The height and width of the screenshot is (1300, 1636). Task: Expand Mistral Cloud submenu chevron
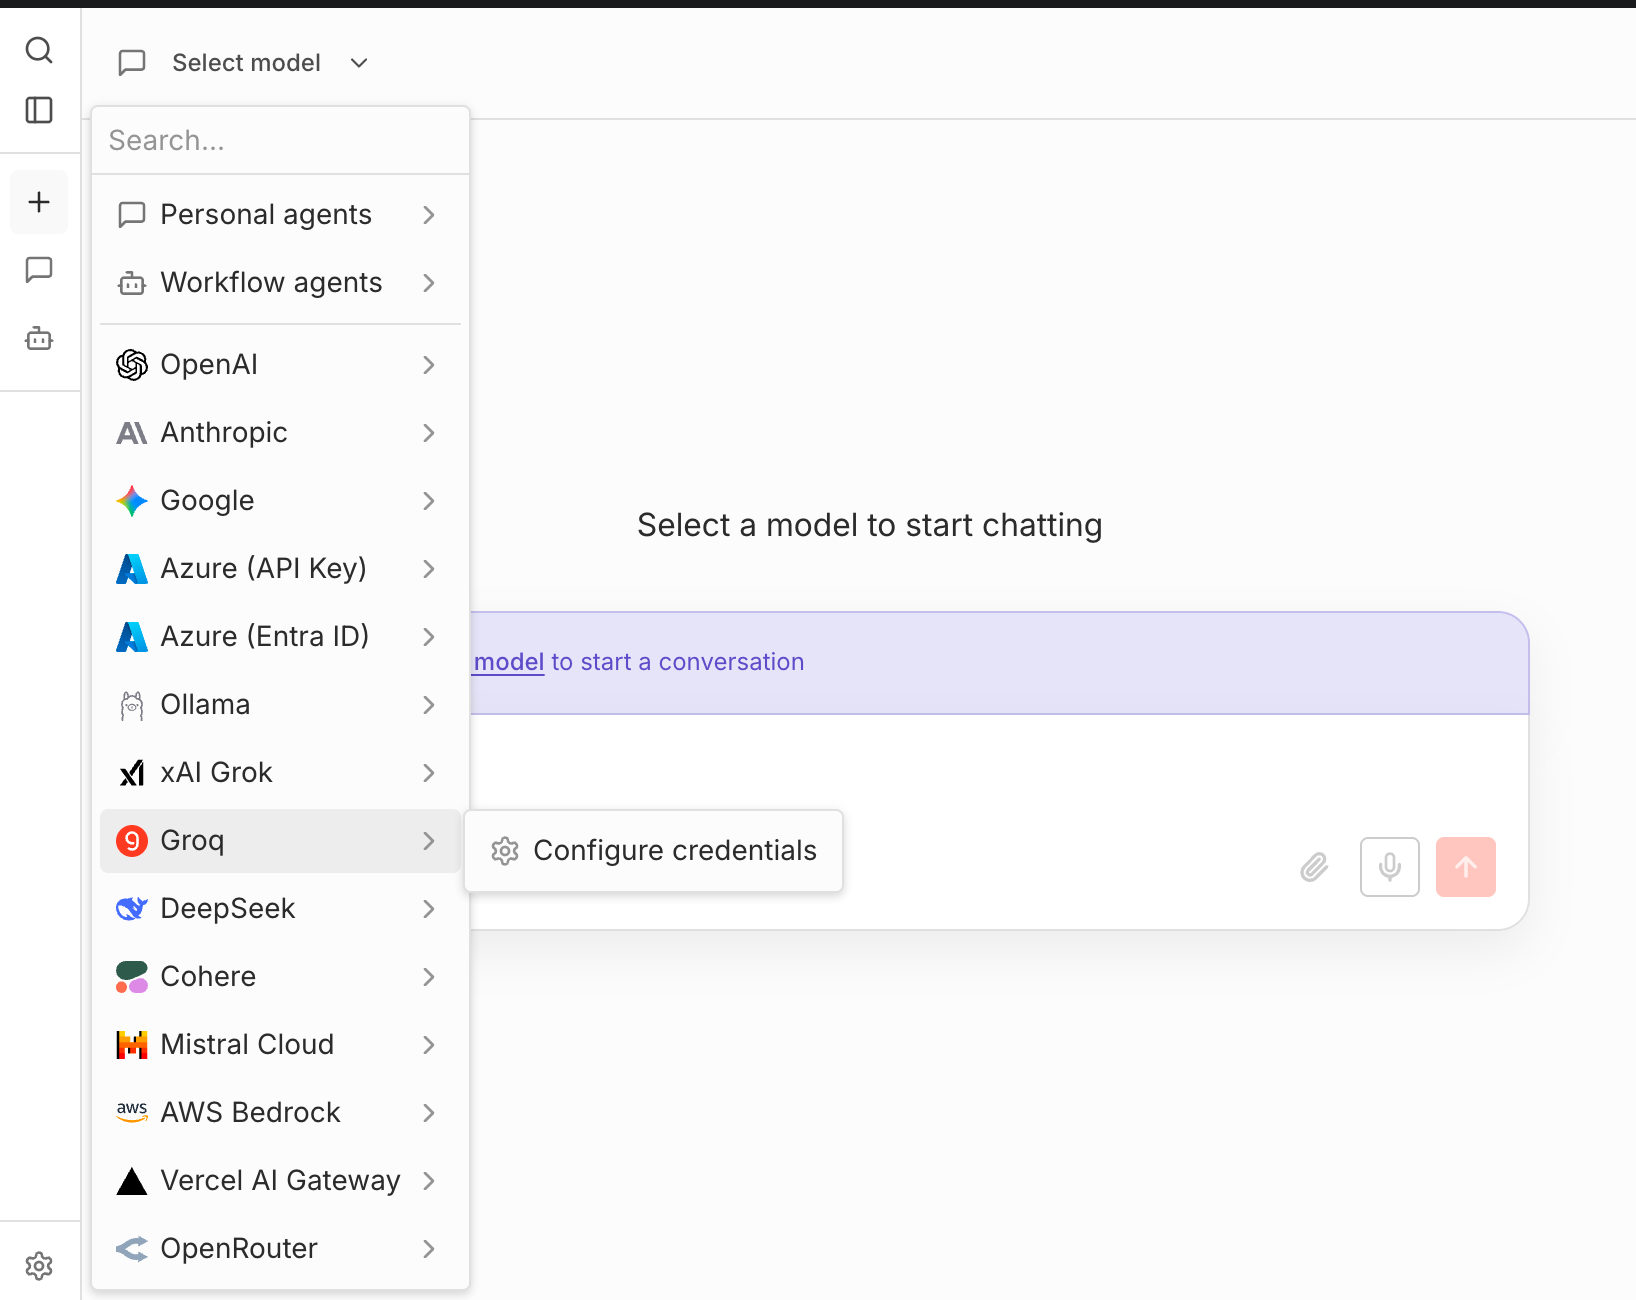tap(429, 1045)
